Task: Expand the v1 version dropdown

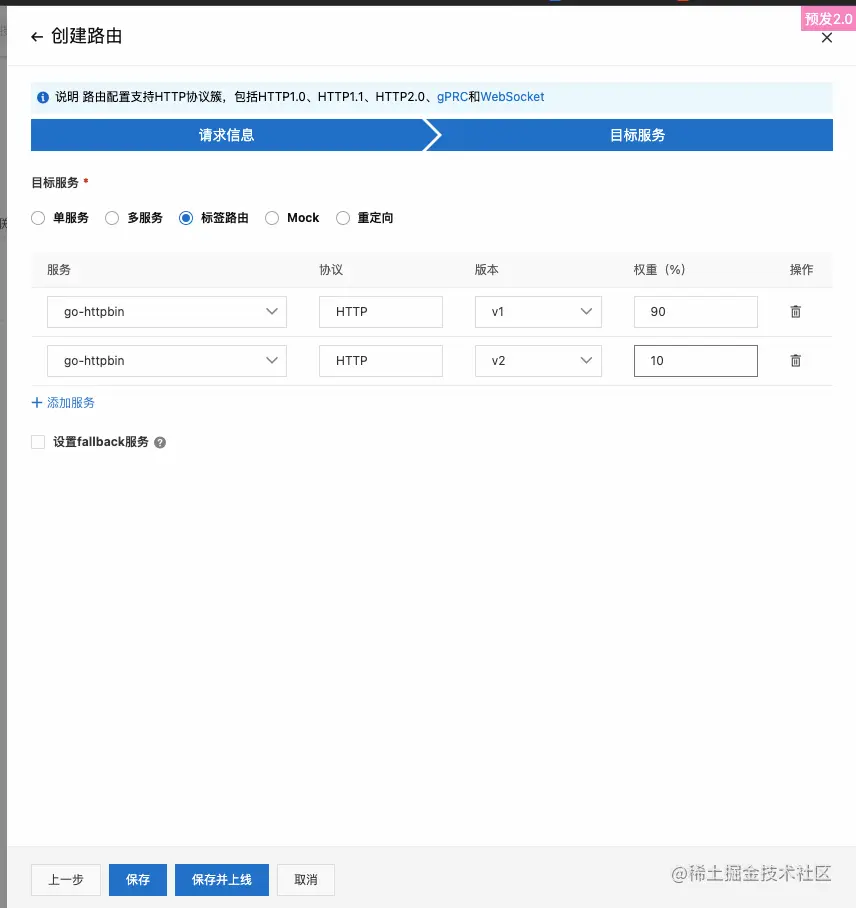Action: (538, 312)
